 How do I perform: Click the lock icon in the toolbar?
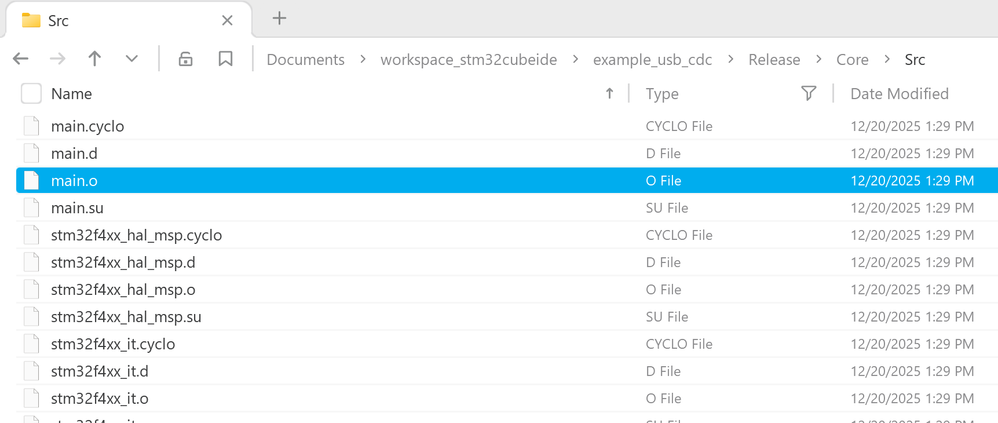pyautogui.click(x=186, y=59)
